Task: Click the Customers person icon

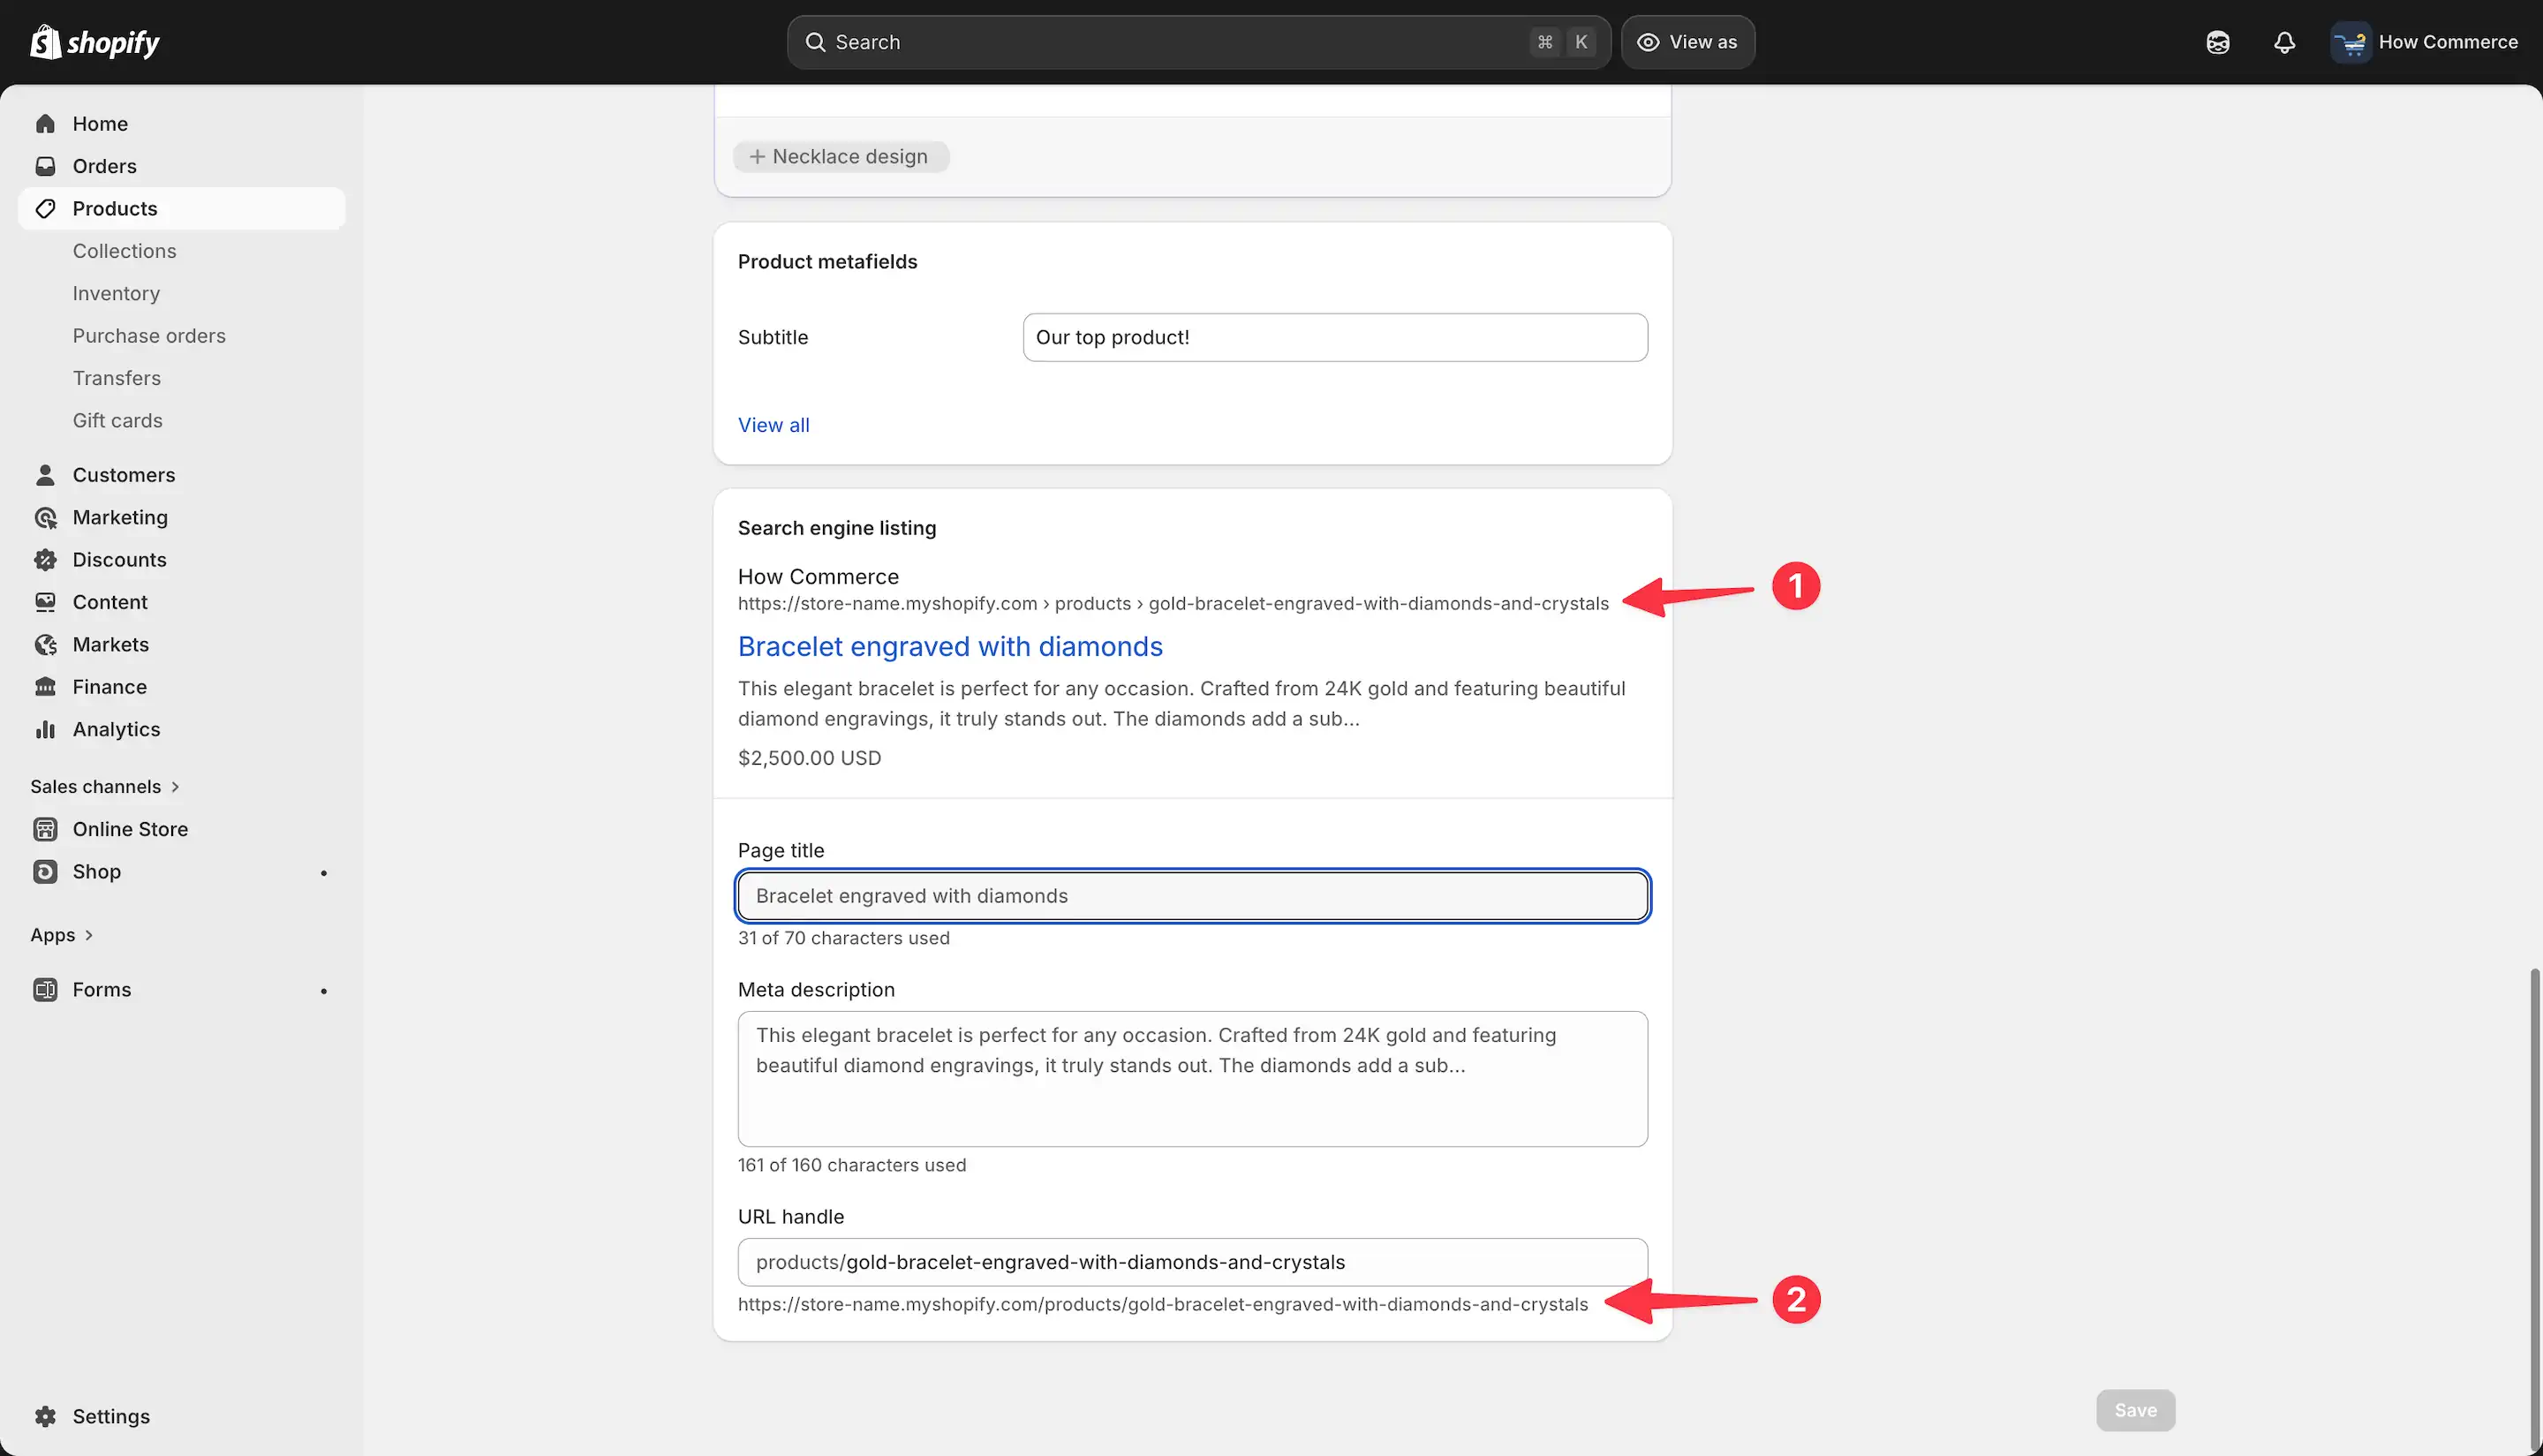Action: [x=45, y=475]
